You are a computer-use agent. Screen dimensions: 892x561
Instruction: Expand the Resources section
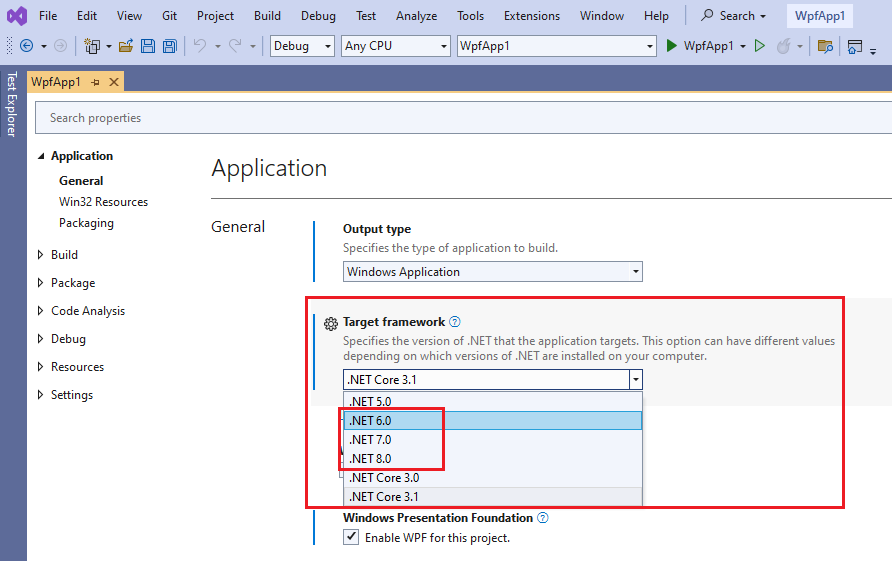click(x=40, y=366)
